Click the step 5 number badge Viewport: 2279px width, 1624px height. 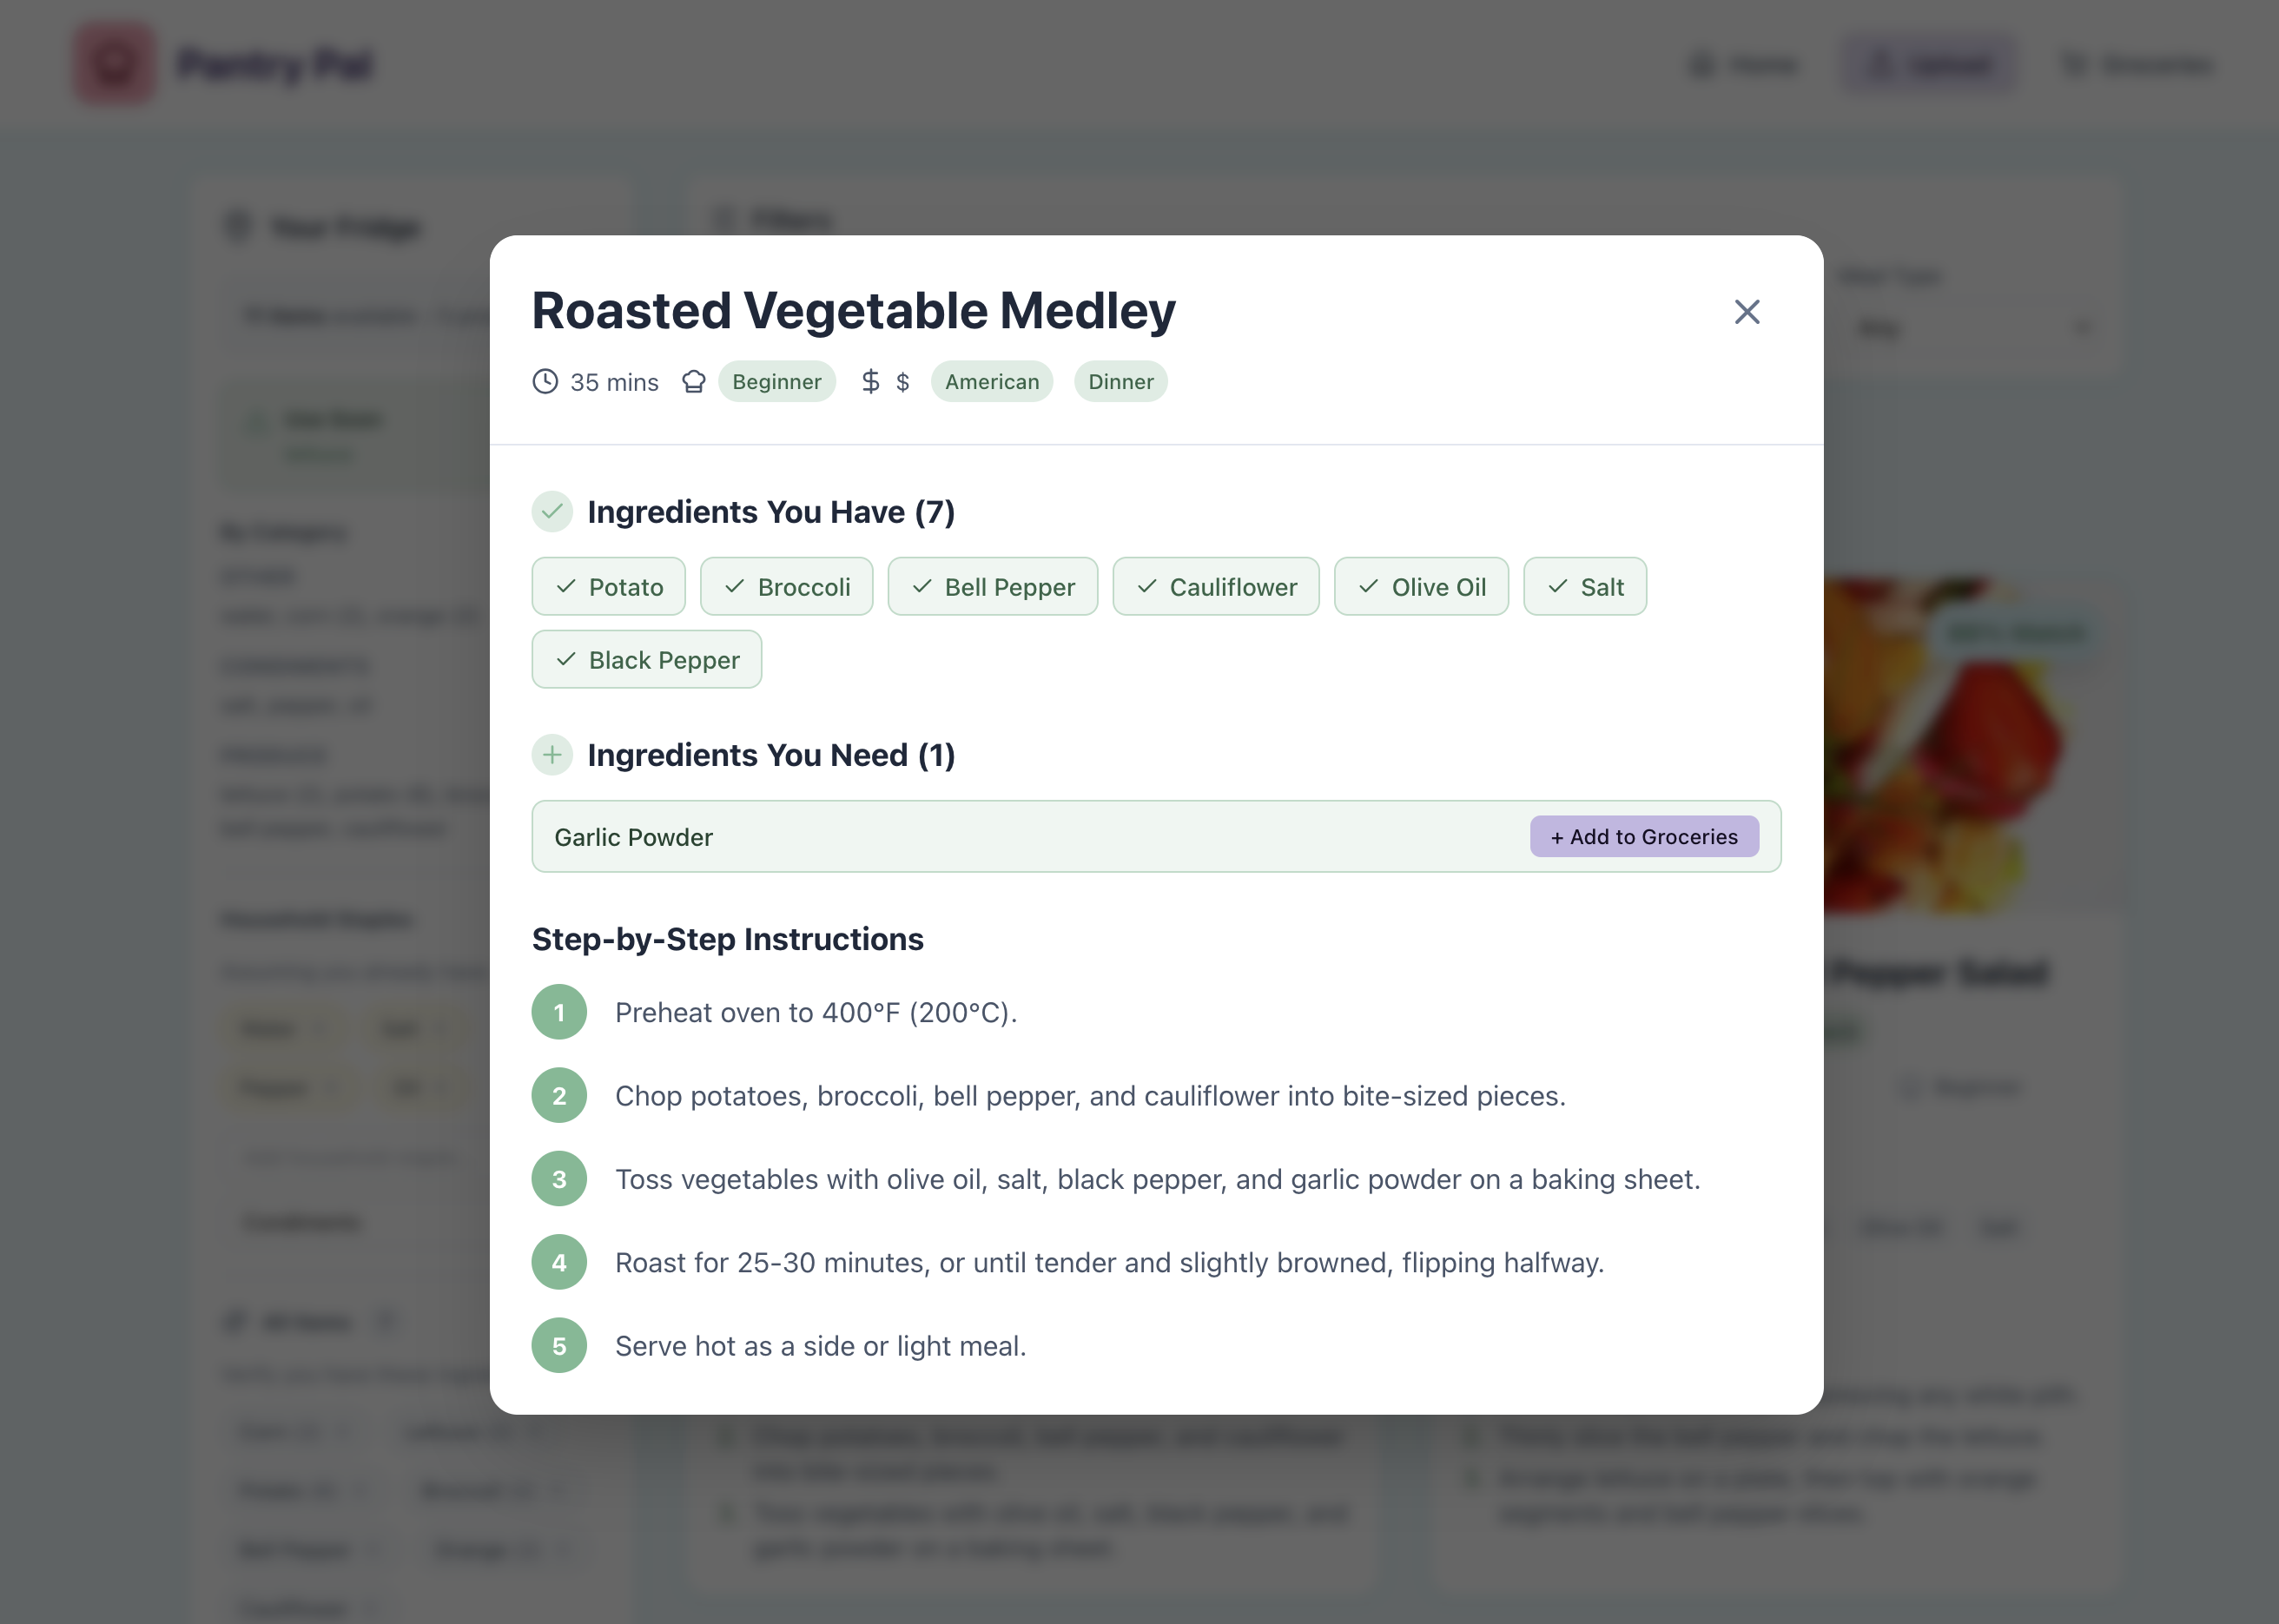(x=559, y=1346)
